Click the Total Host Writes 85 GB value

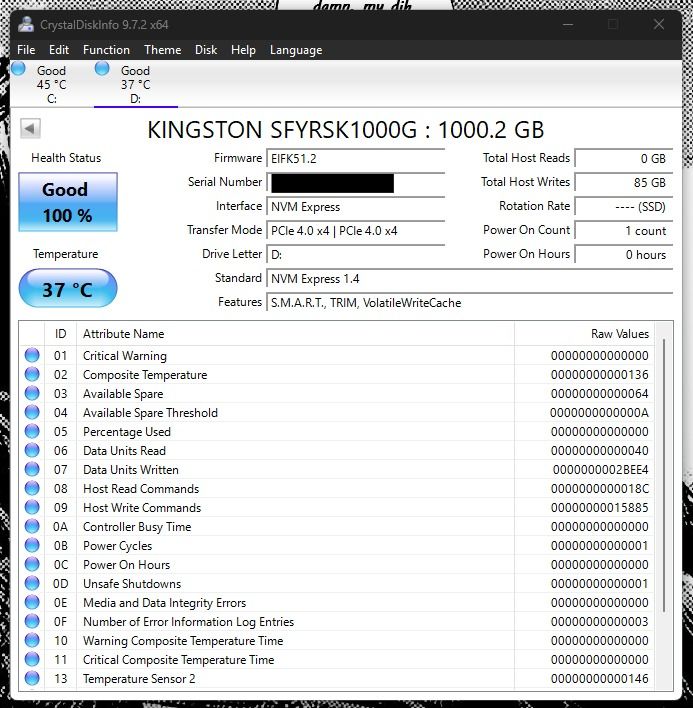click(x=624, y=182)
